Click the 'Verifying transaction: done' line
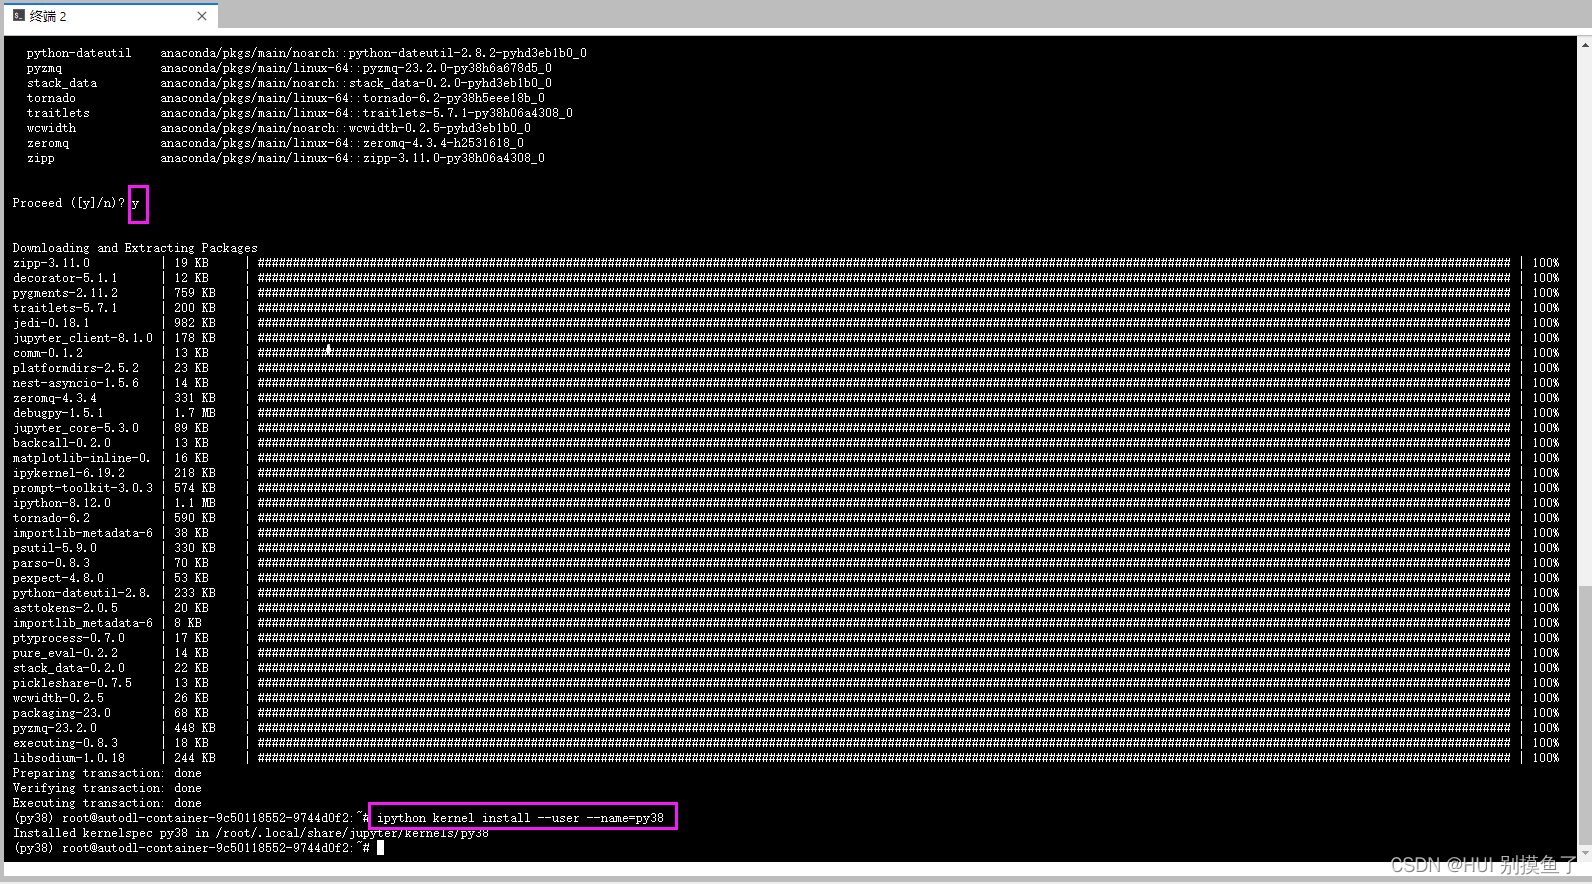The height and width of the screenshot is (884, 1592). 107,788
